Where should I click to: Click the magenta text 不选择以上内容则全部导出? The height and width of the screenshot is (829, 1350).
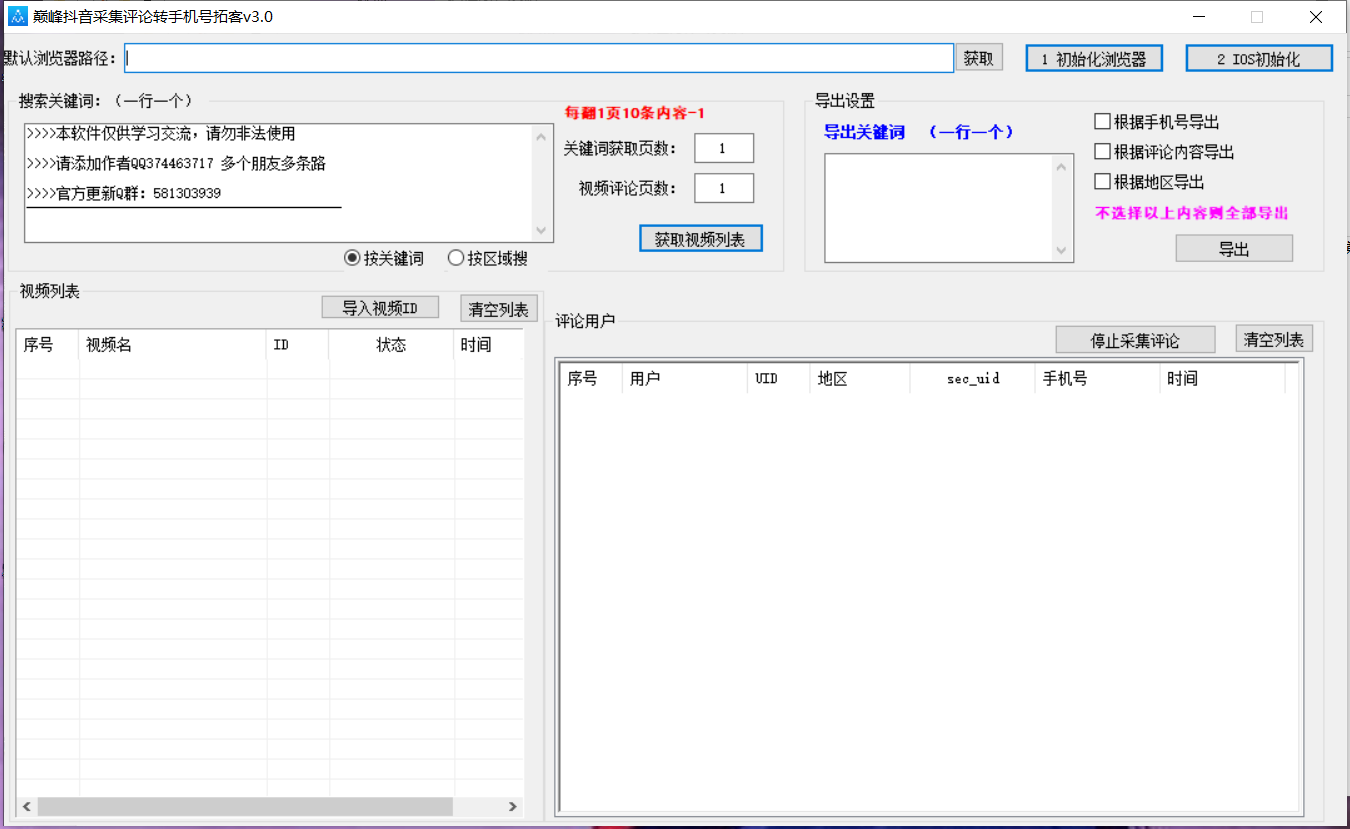tap(1192, 213)
